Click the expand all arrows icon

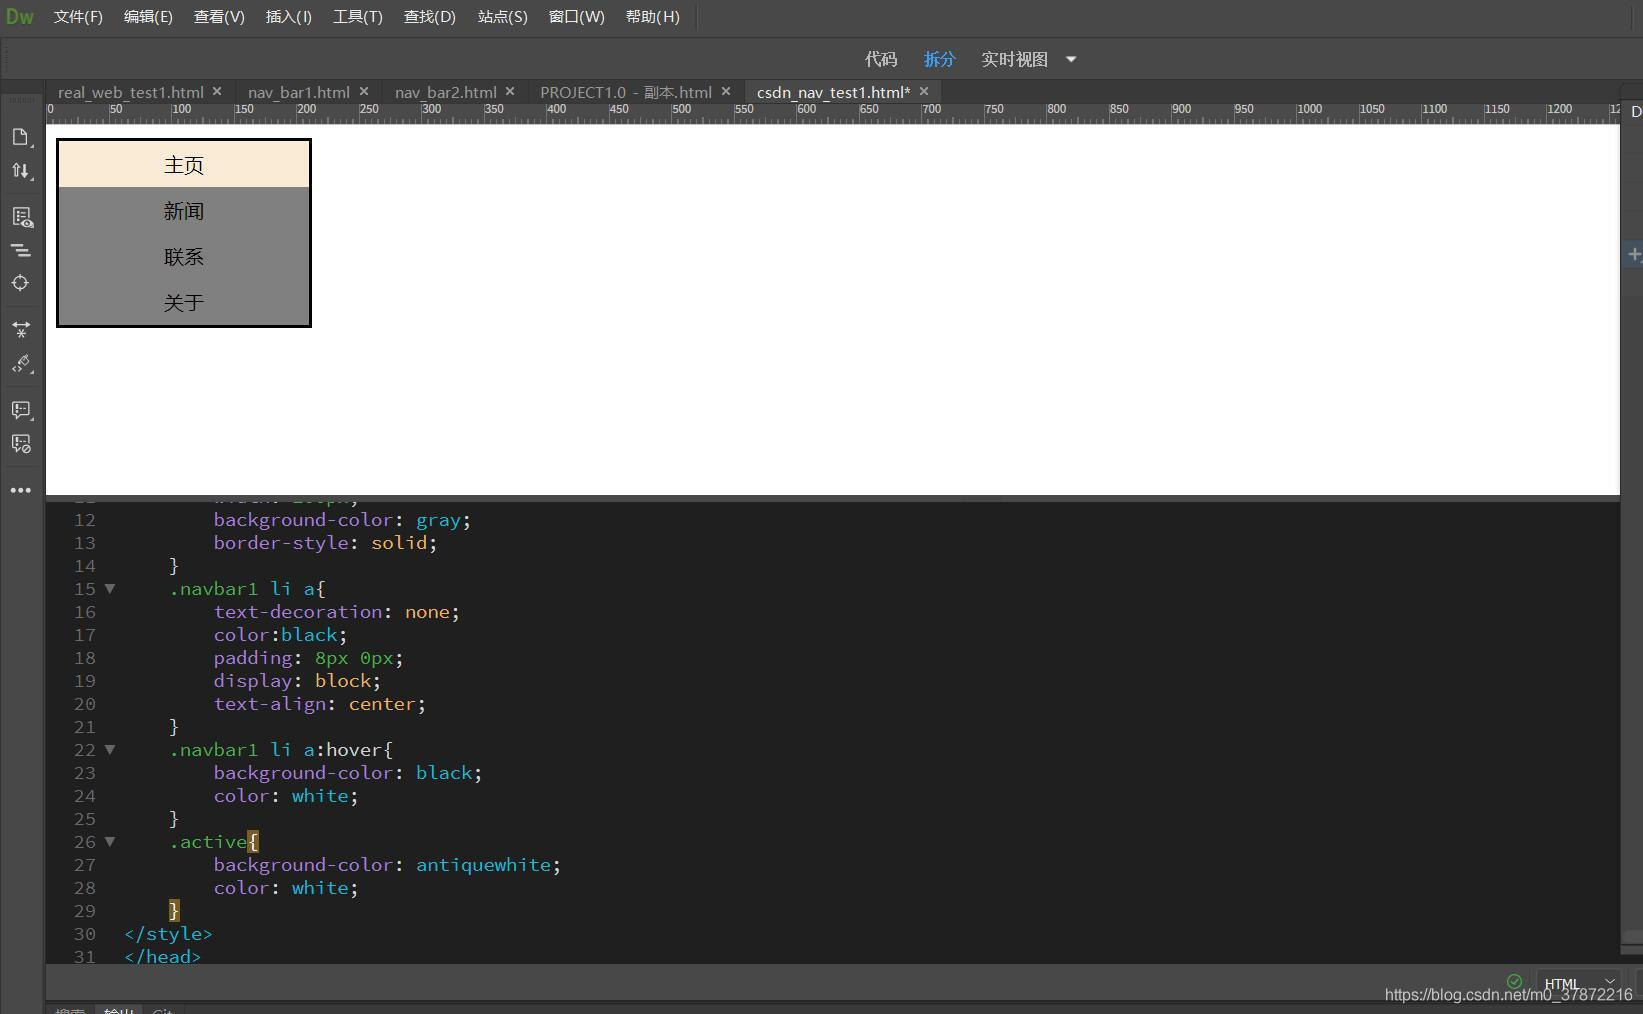21,329
